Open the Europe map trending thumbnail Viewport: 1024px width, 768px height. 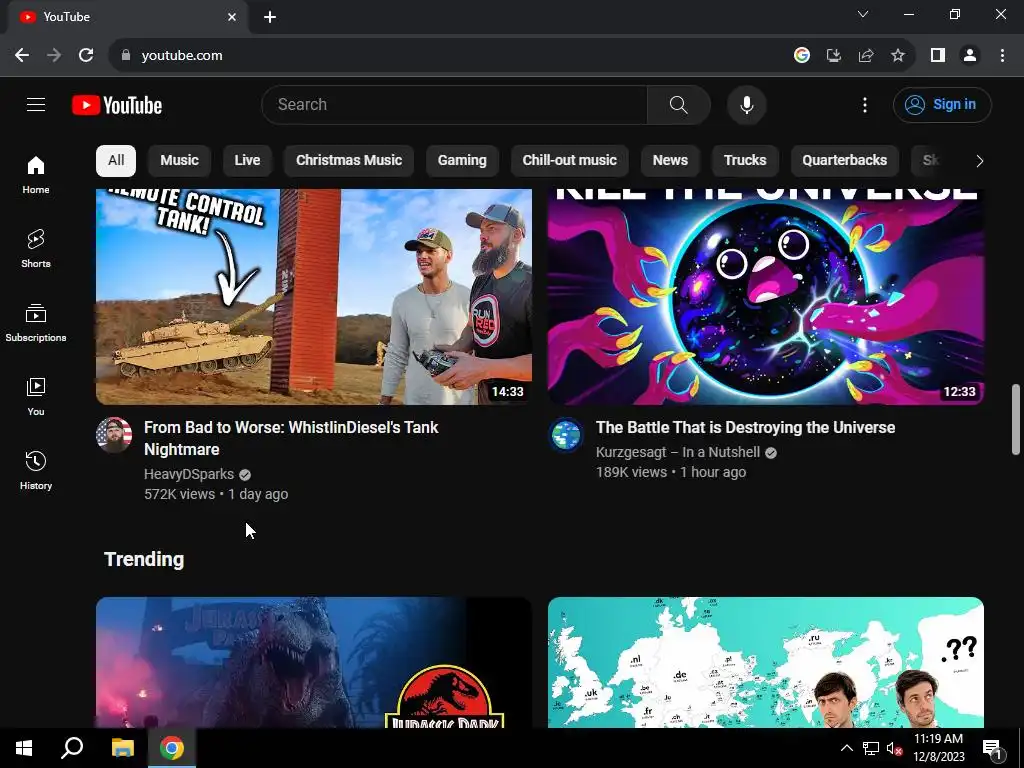[x=765, y=662]
